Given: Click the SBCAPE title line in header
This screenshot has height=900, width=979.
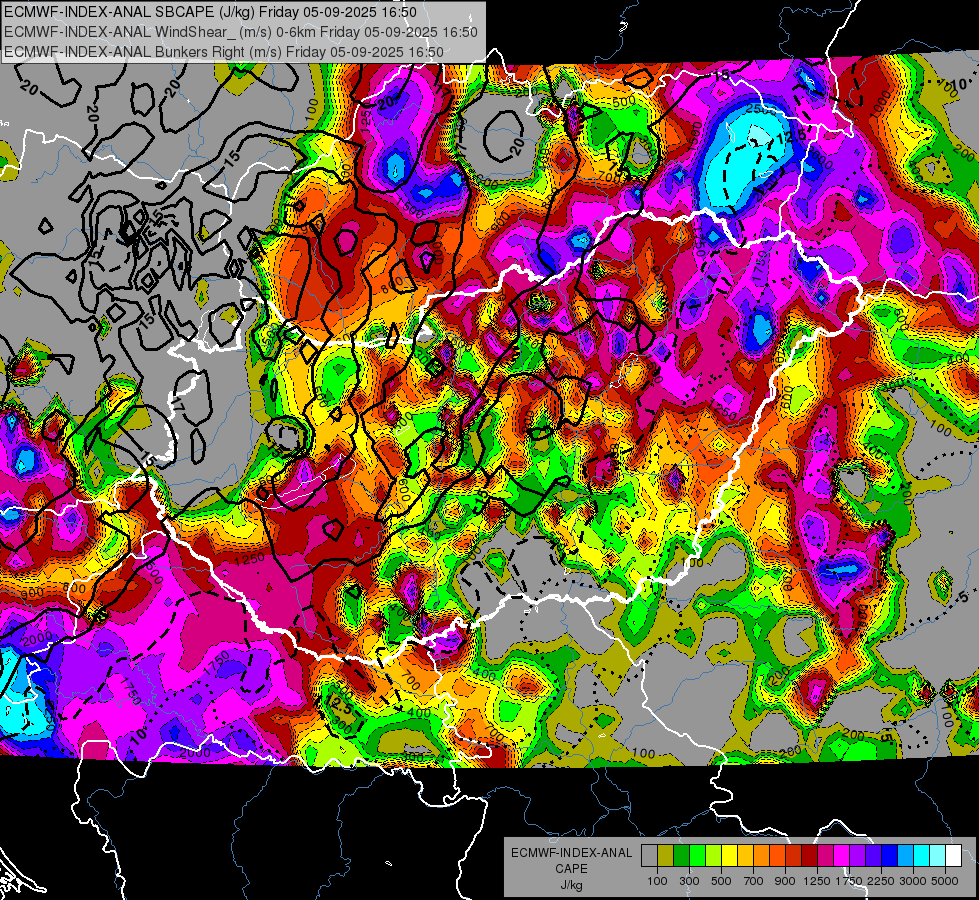Looking at the screenshot, I should pos(210,12).
